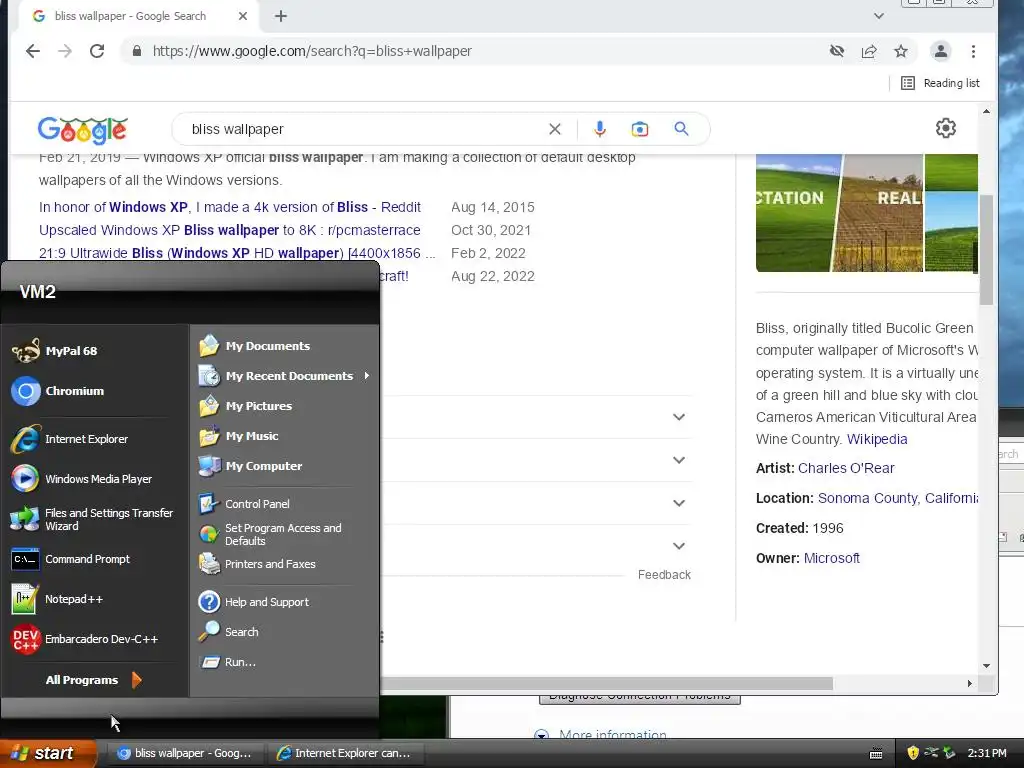1024x768 pixels.
Task: Open Control Panel
Action: [x=244, y=504]
